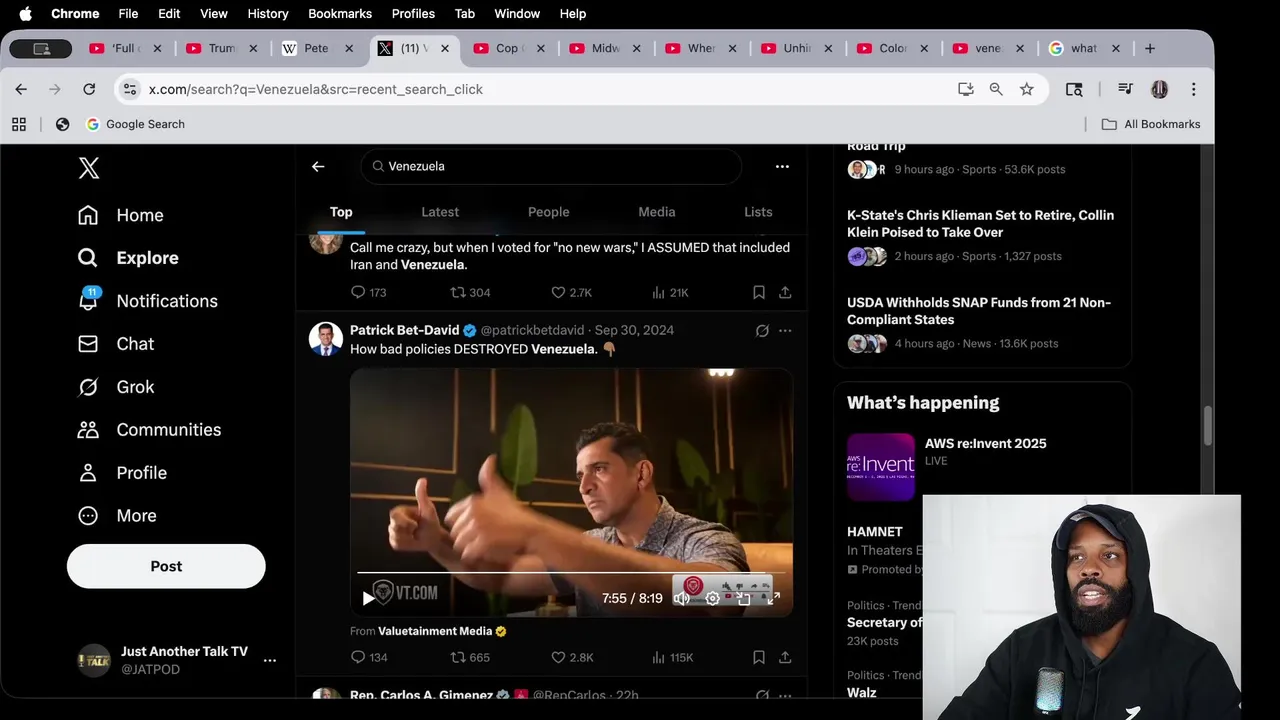The width and height of the screenshot is (1280, 720).
Task: Go back in Chrome
Action: 21,89
